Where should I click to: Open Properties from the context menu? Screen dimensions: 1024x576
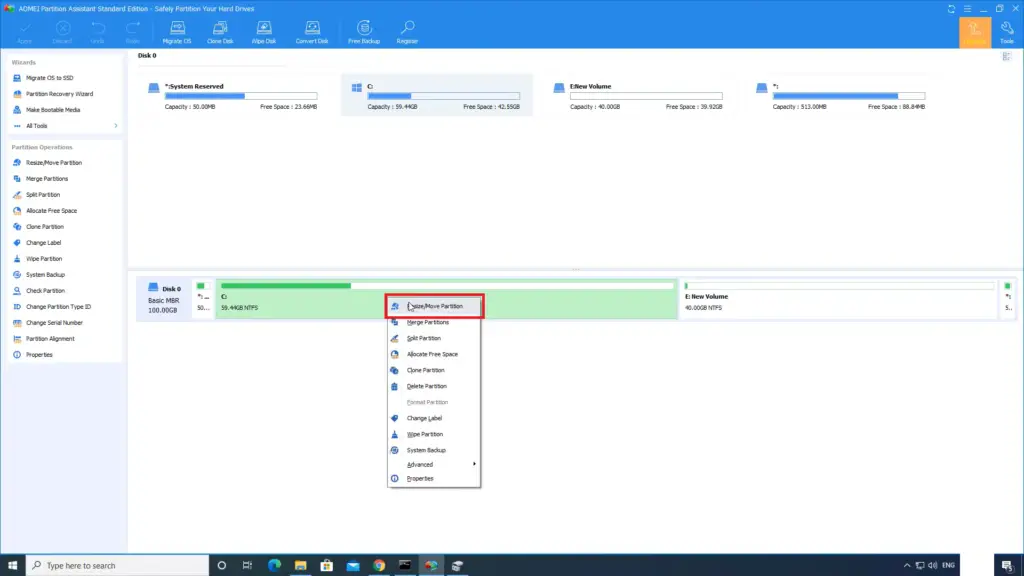coord(434,479)
